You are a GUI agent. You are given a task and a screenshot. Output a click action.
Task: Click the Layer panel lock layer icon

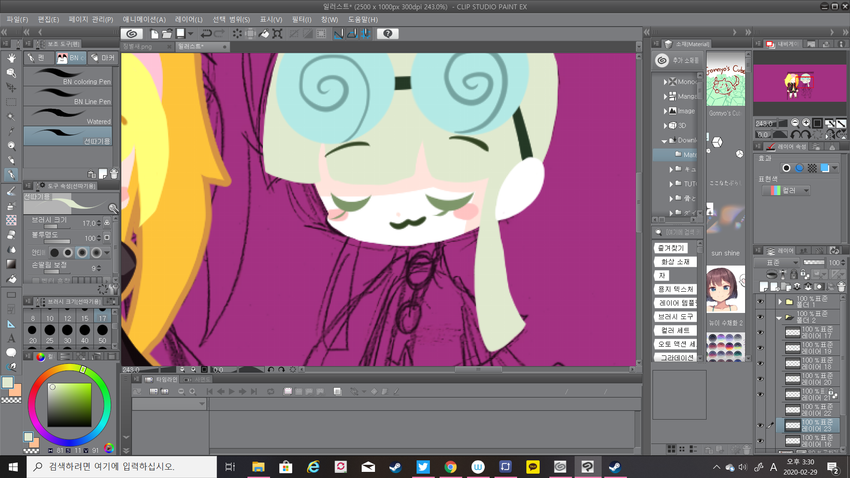pyautogui.click(x=794, y=275)
